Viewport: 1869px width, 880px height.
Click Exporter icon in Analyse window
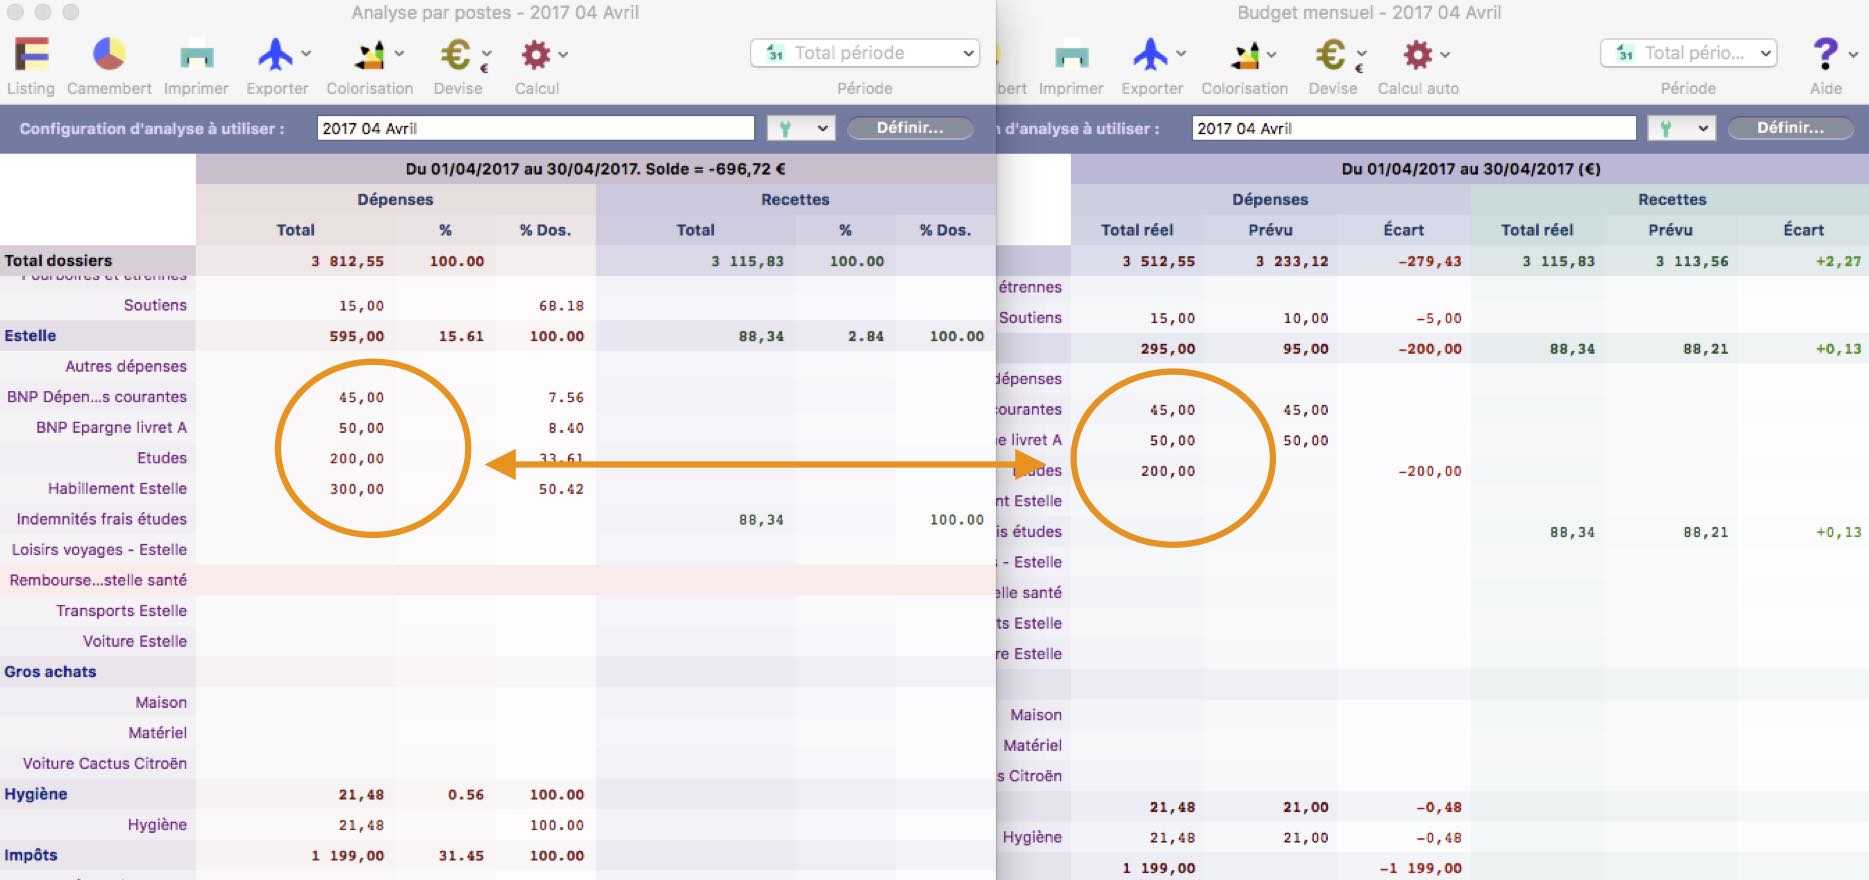click(x=274, y=55)
